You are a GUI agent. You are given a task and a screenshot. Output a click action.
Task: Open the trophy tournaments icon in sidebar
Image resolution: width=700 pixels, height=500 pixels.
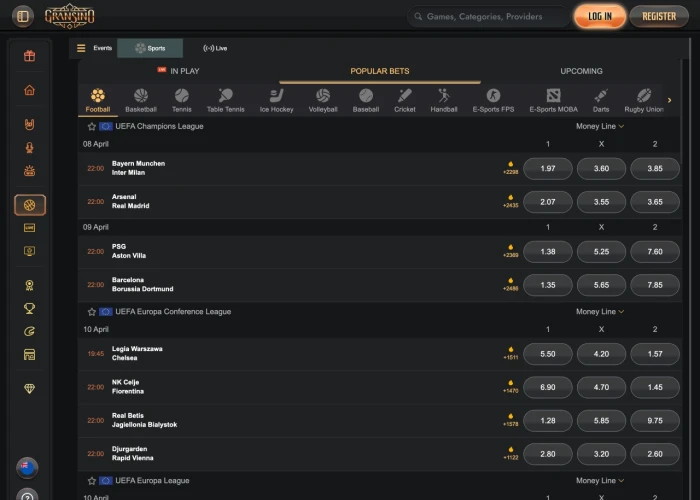[29, 308]
